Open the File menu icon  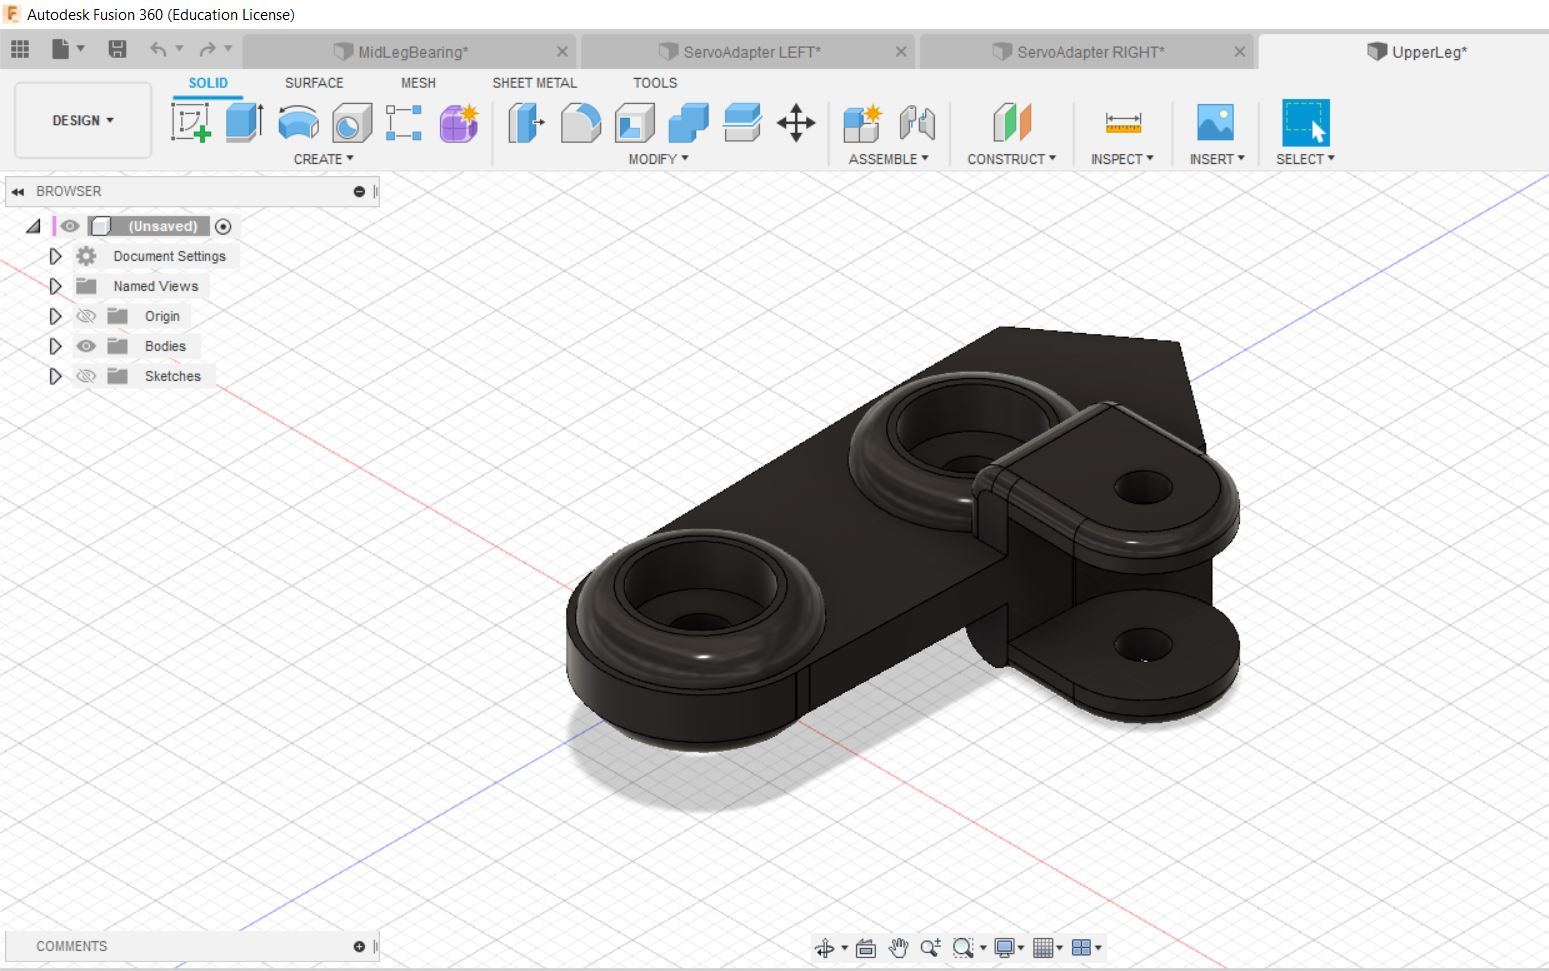[x=61, y=49]
